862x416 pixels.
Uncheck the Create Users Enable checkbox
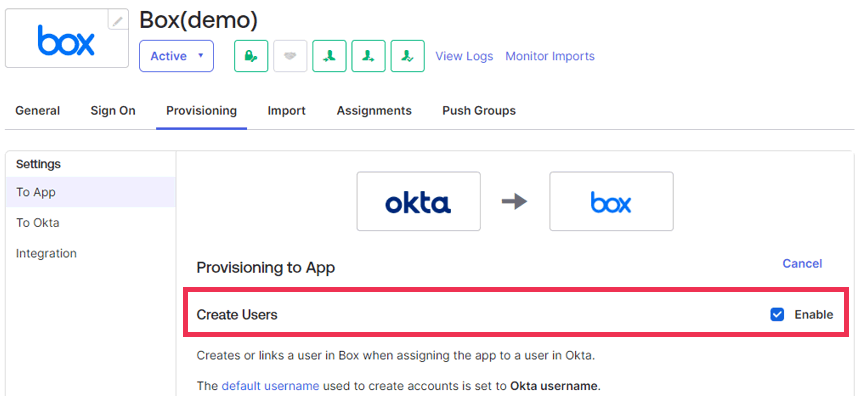pyautogui.click(x=777, y=314)
